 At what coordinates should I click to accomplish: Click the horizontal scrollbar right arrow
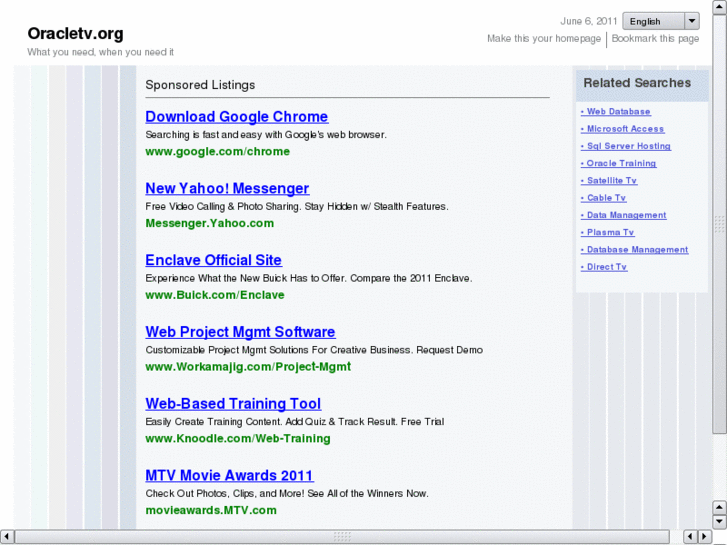pyautogui.click(x=704, y=537)
